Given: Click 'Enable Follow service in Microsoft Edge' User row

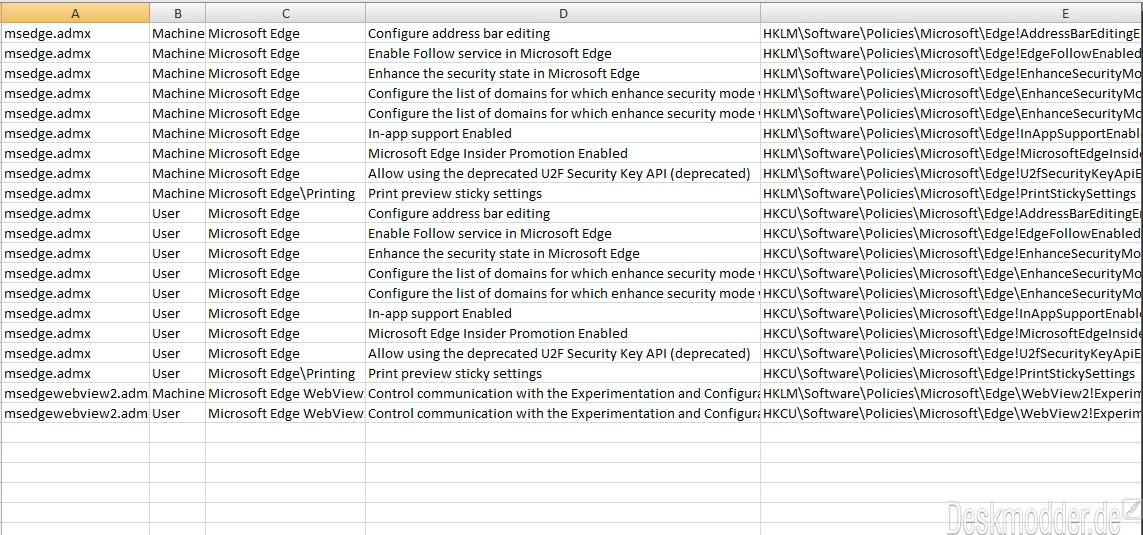Looking at the screenshot, I should click(563, 233).
